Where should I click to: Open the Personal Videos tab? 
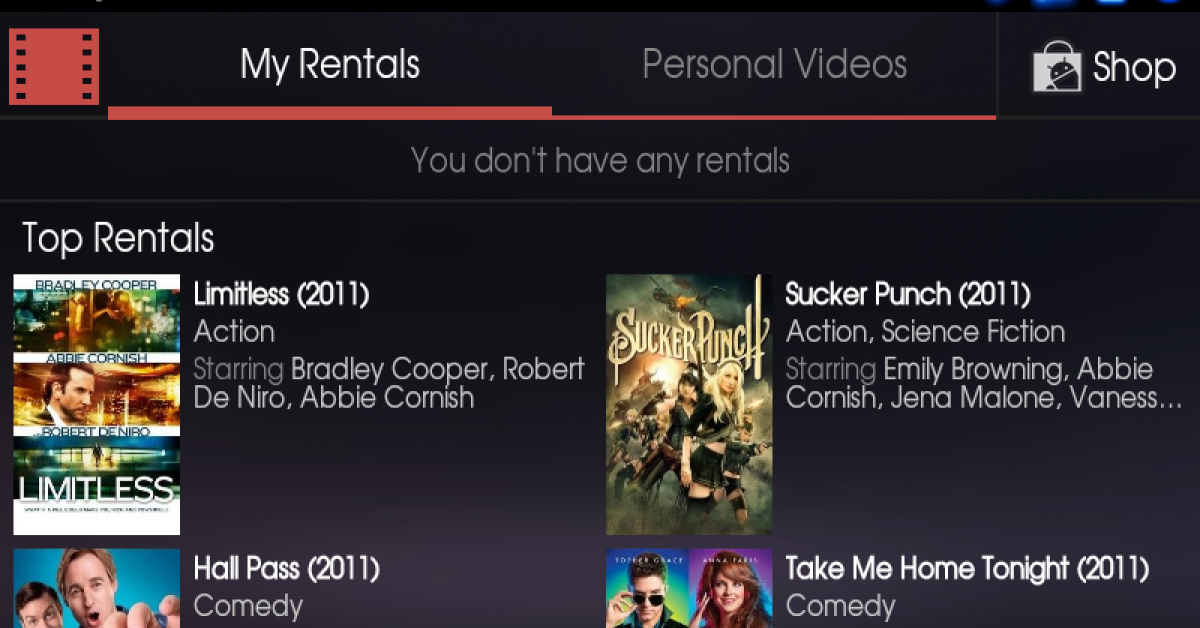[x=774, y=65]
